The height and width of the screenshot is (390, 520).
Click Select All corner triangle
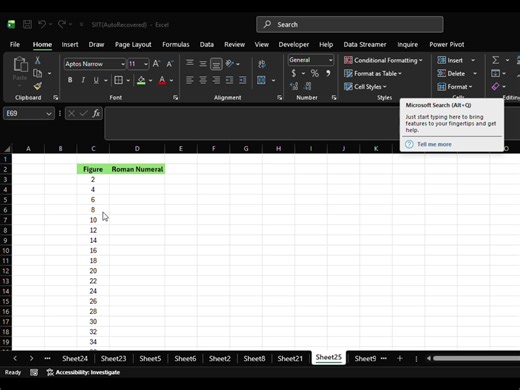point(7,149)
